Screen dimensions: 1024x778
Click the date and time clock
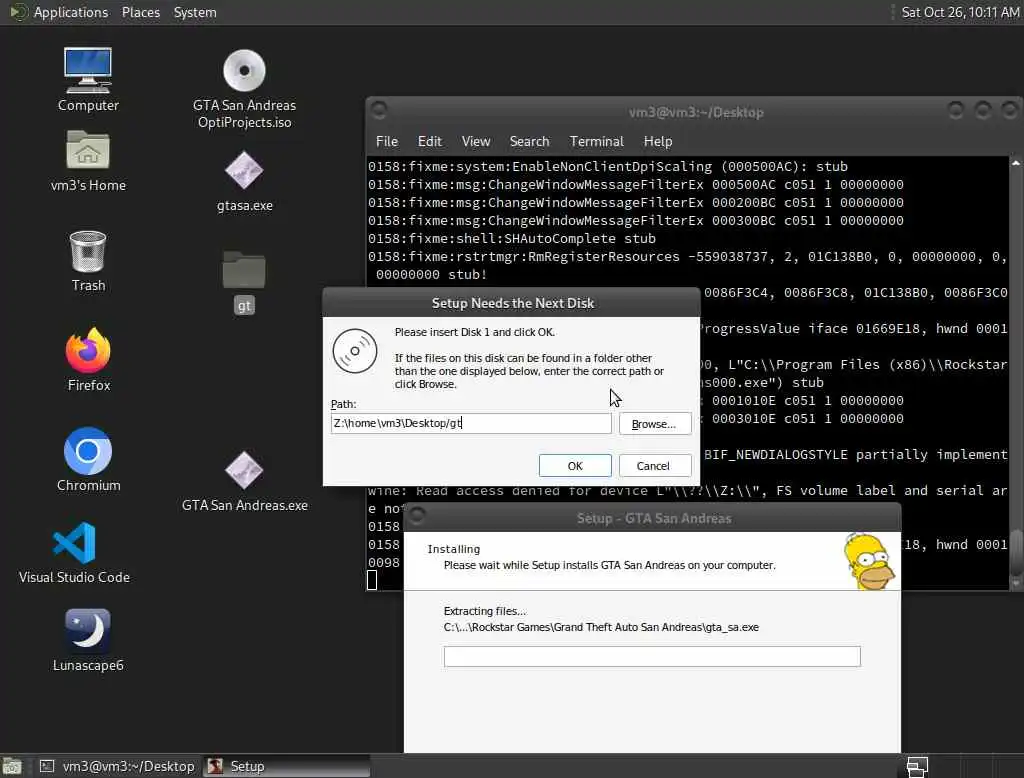[x=960, y=12]
